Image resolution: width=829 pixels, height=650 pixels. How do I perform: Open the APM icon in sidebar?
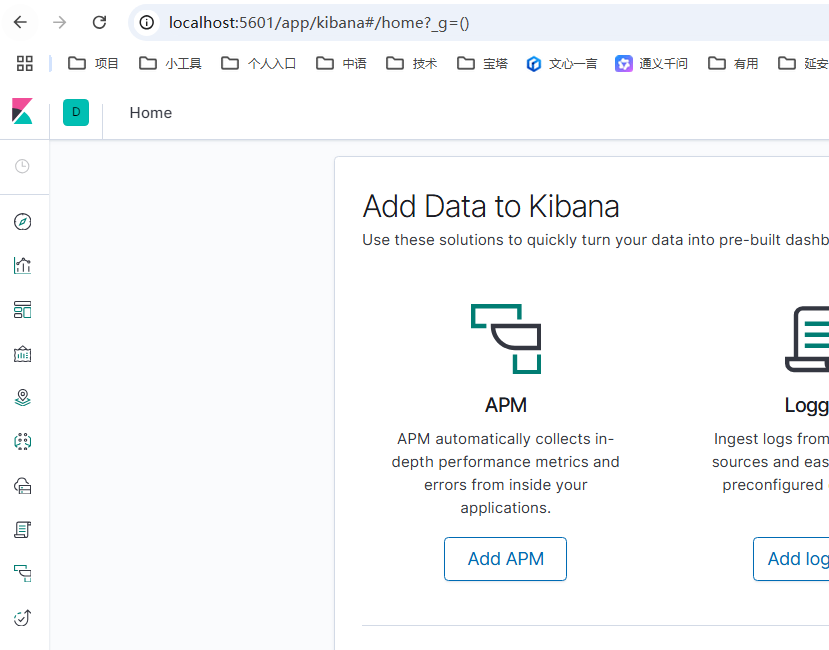[23, 574]
